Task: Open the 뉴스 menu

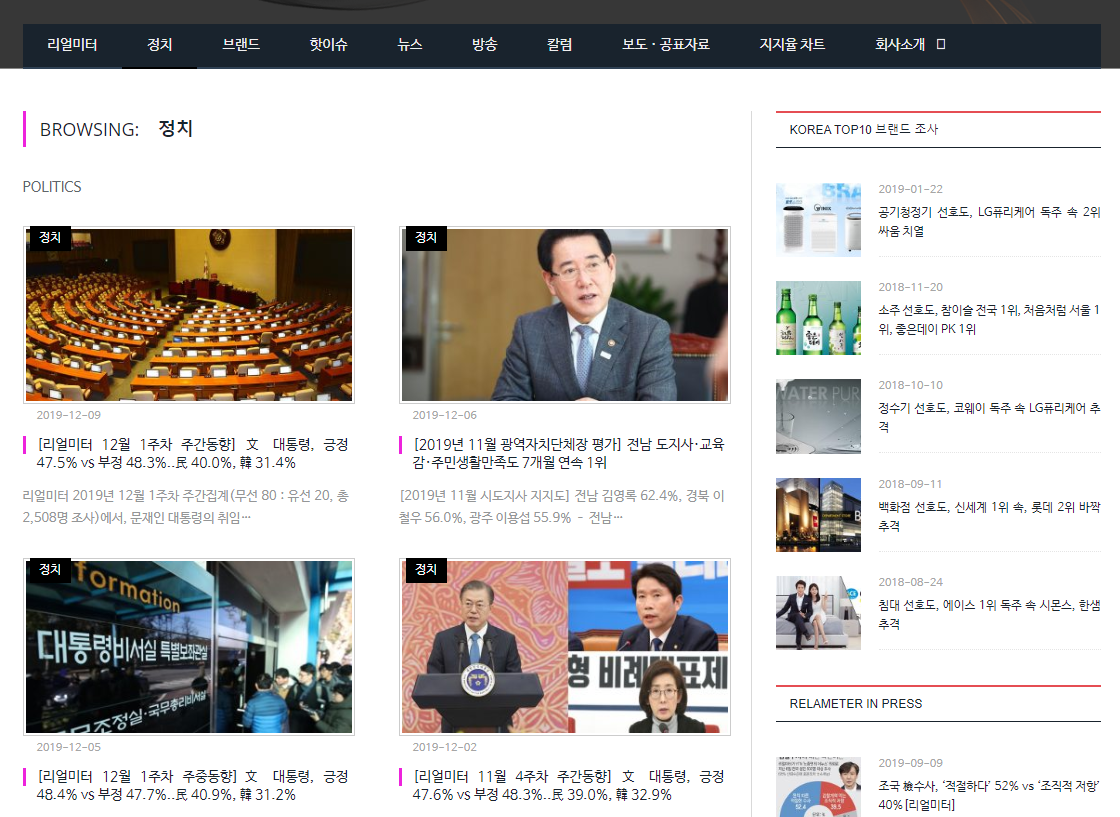Action: point(410,45)
